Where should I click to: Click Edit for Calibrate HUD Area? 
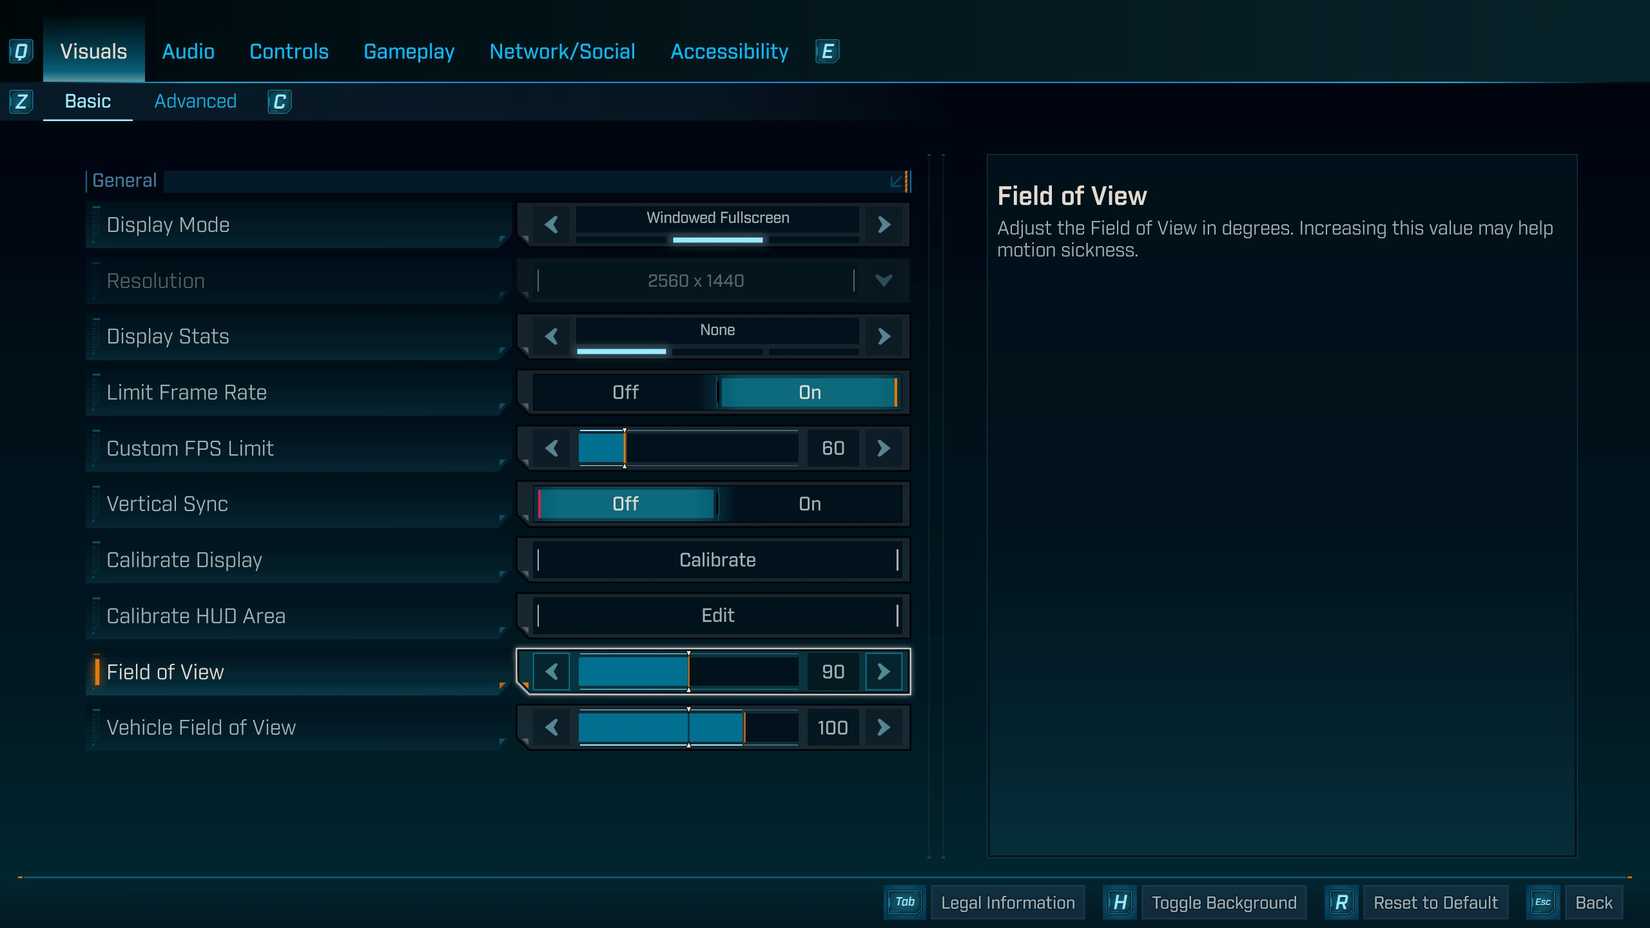pyautogui.click(x=717, y=616)
